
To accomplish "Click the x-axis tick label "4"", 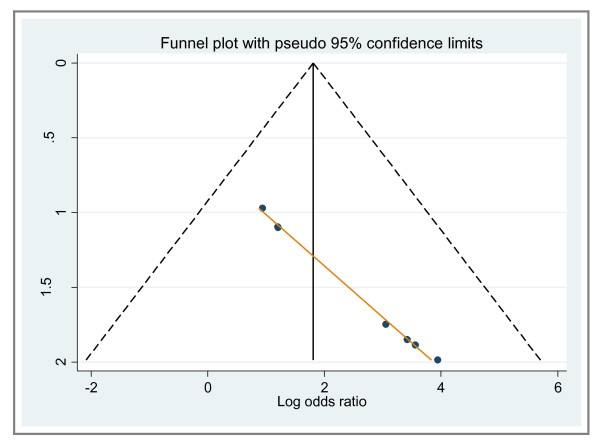I will click(440, 386).
